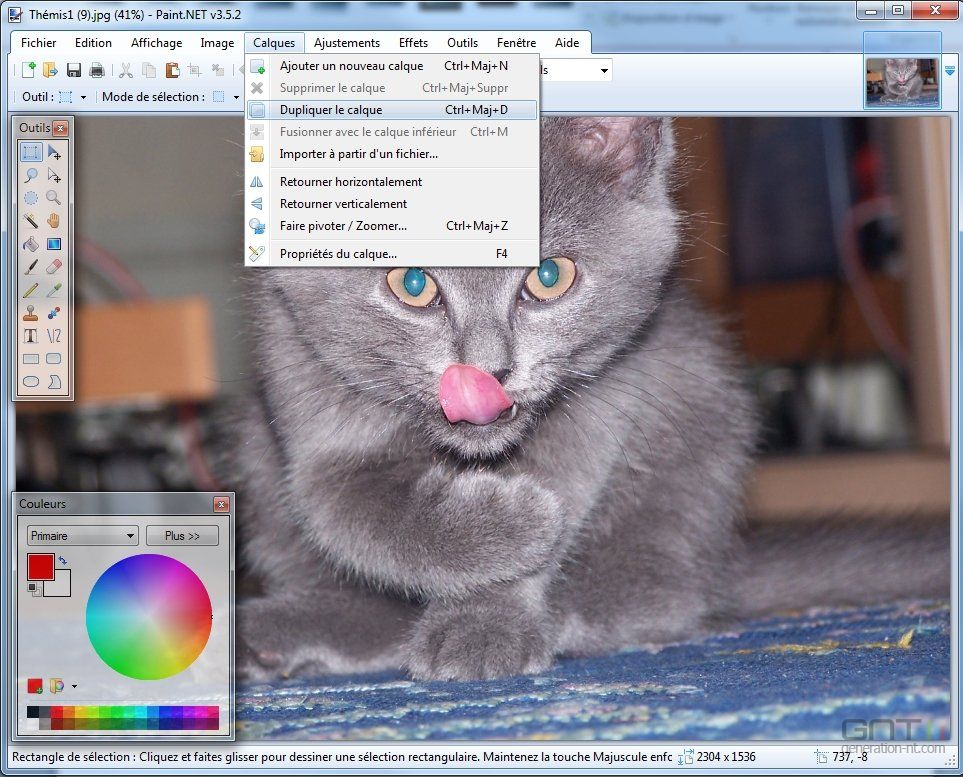Swap primary and secondary colors

pyautogui.click(x=63, y=561)
